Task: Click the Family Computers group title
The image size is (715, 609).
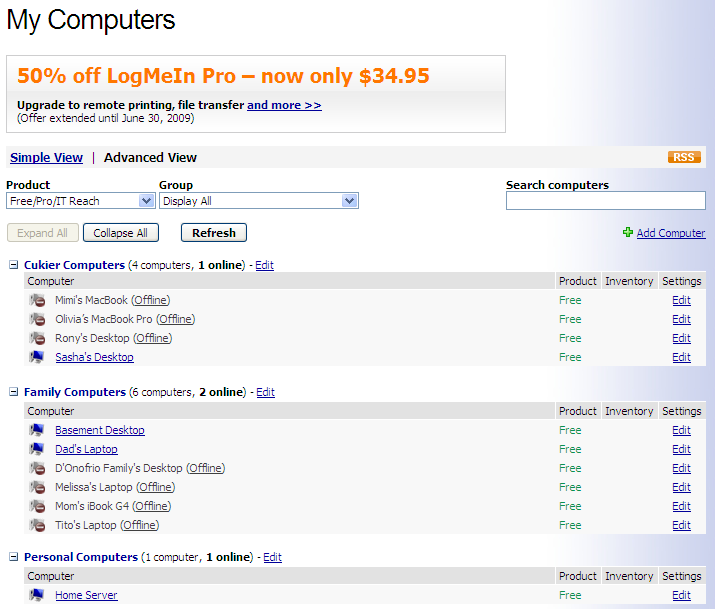Action: pyautogui.click(x=75, y=392)
